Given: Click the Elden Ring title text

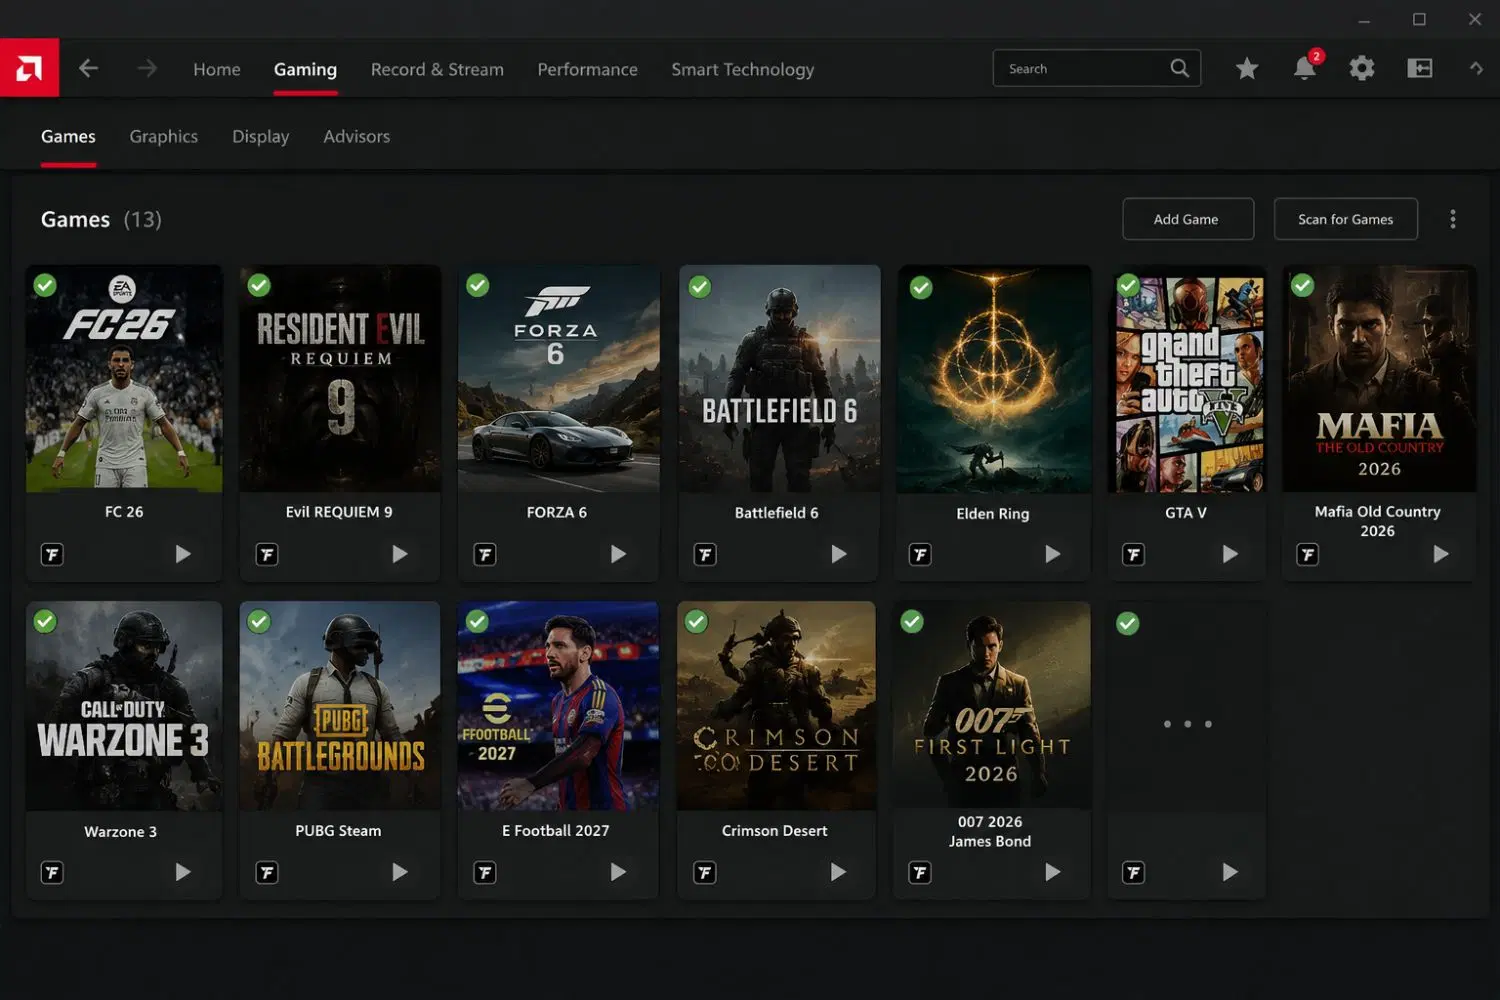Looking at the screenshot, I should 992,513.
